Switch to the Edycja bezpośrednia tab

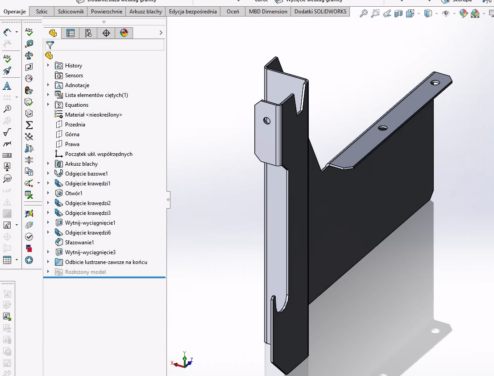point(193,12)
